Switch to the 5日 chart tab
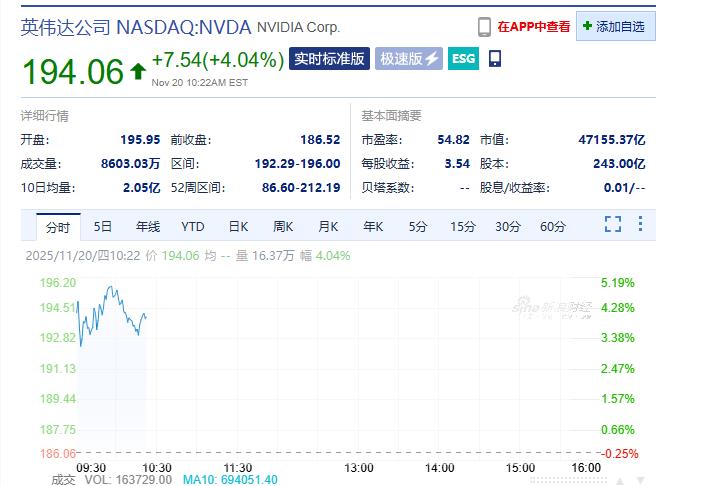The image size is (705, 486). (x=103, y=227)
